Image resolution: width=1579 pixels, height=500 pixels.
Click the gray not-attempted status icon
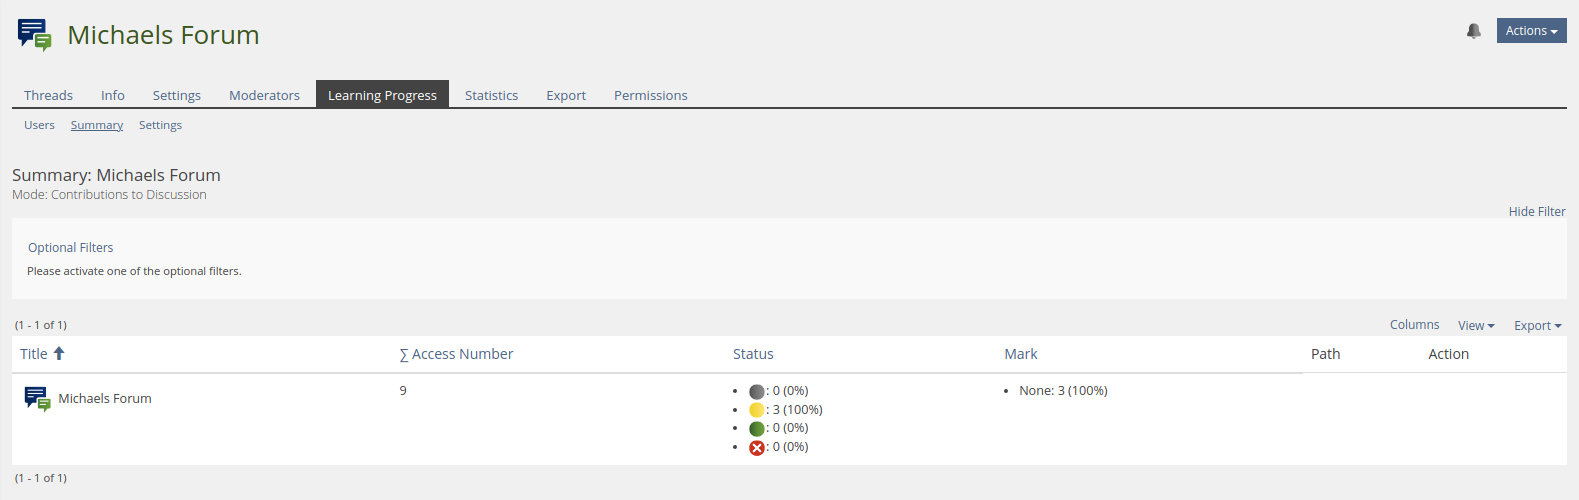[757, 392]
